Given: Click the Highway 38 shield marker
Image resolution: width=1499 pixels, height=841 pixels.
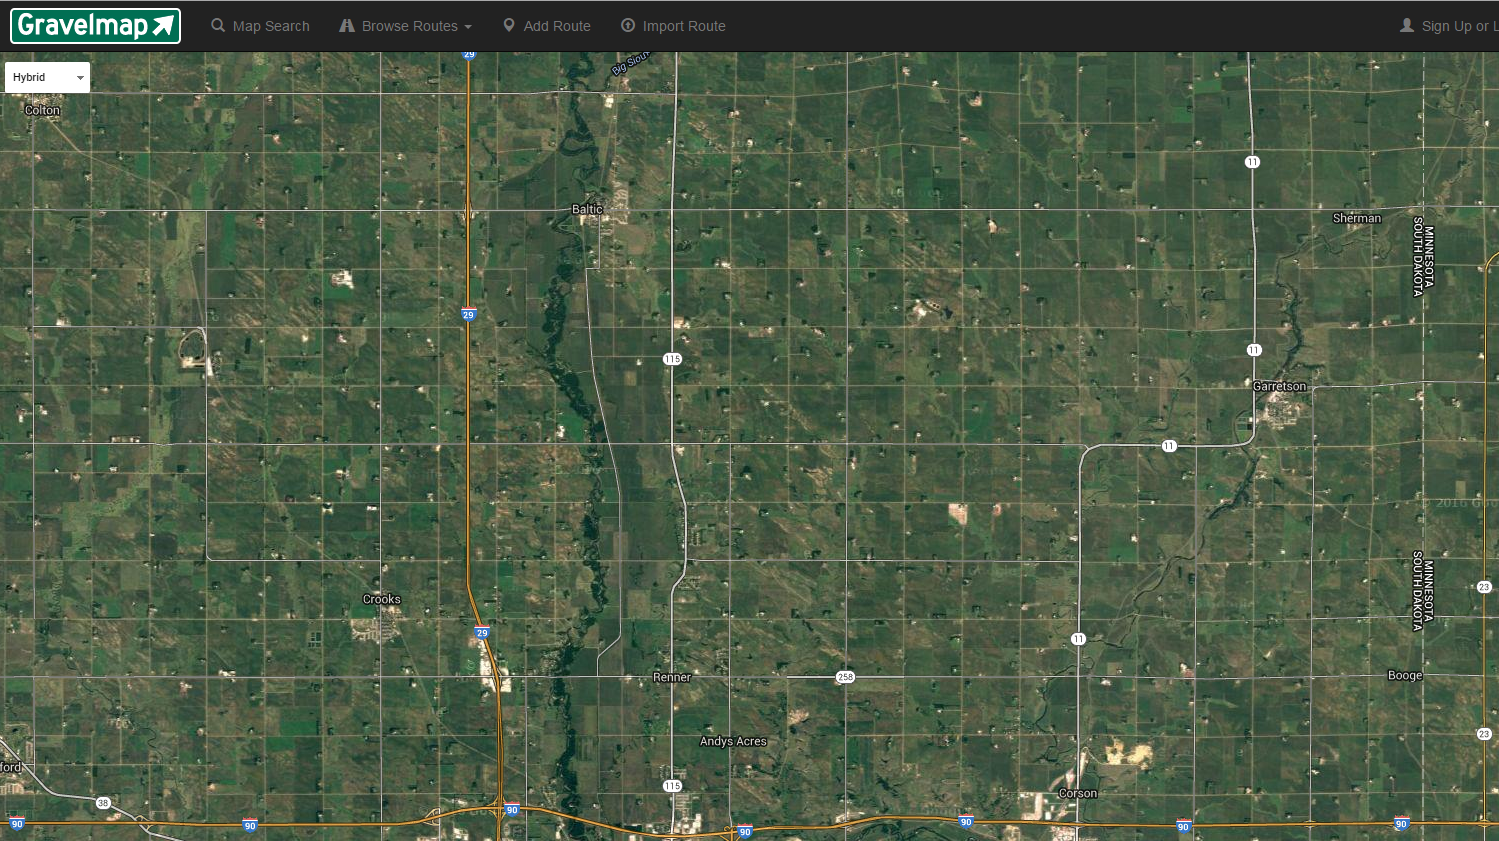Looking at the screenshot, I should coord(103,803).
